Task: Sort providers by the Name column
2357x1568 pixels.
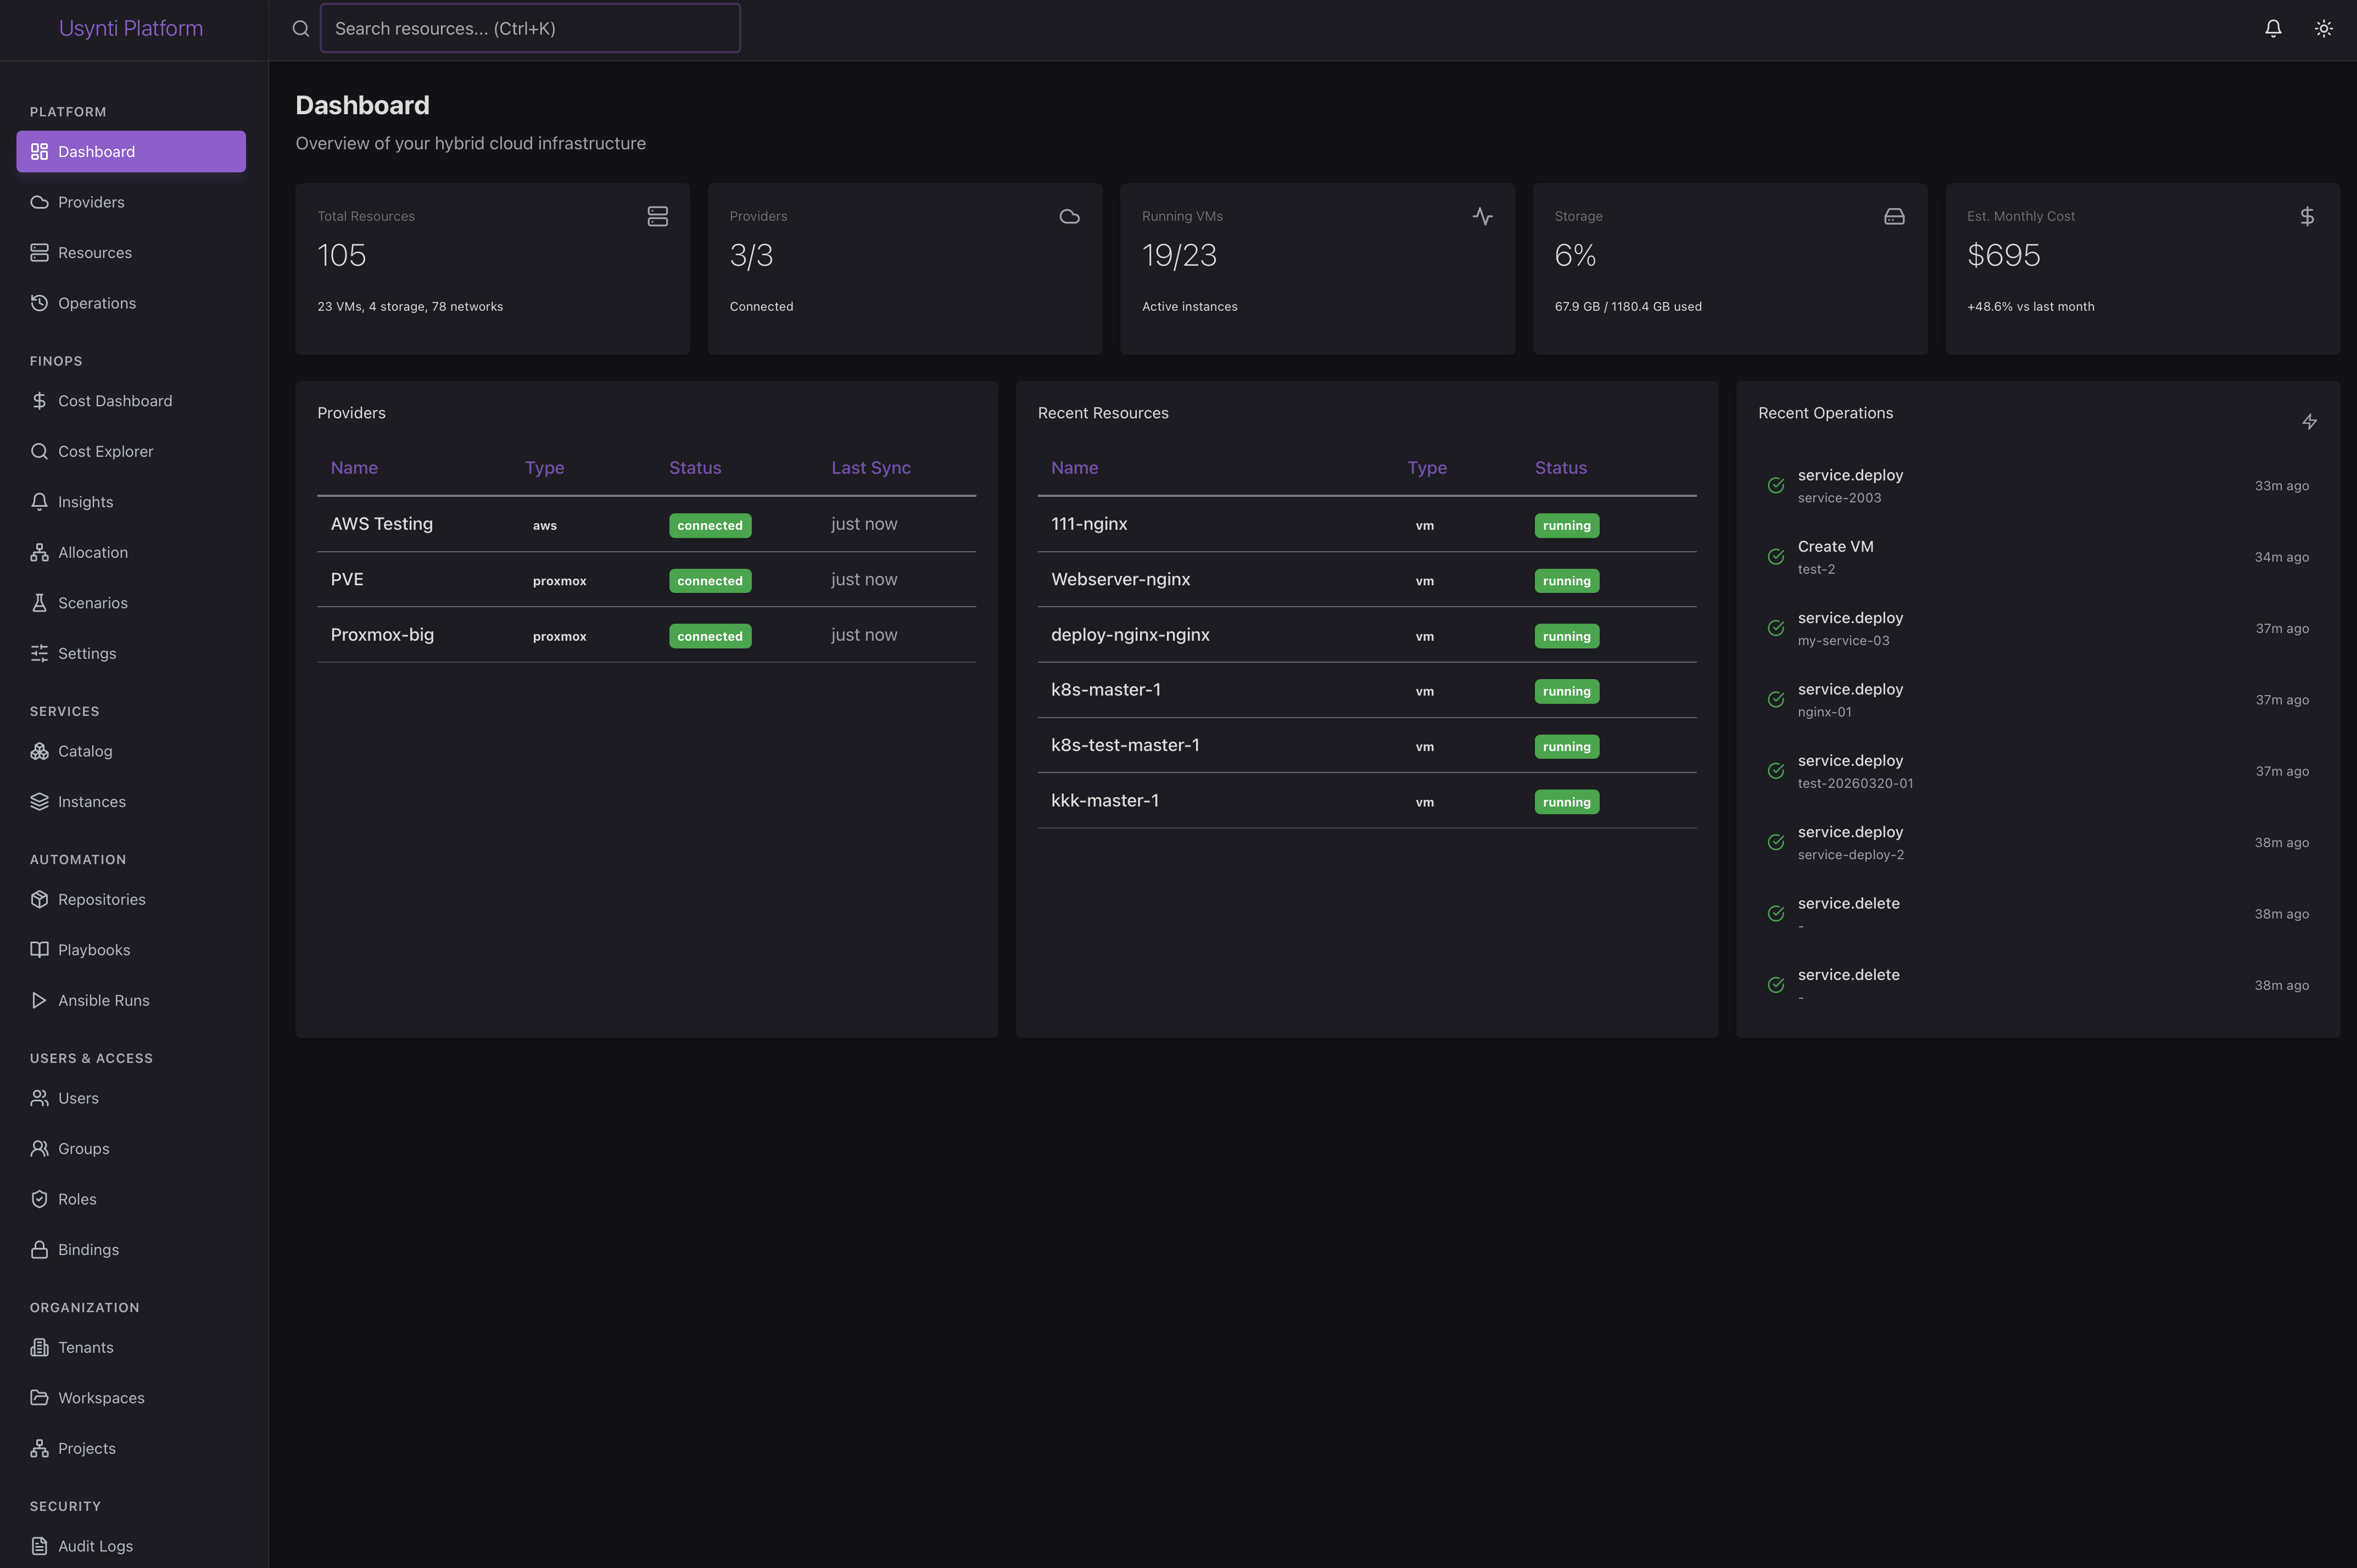Action: pyautogui.click(x=355, y=467)
